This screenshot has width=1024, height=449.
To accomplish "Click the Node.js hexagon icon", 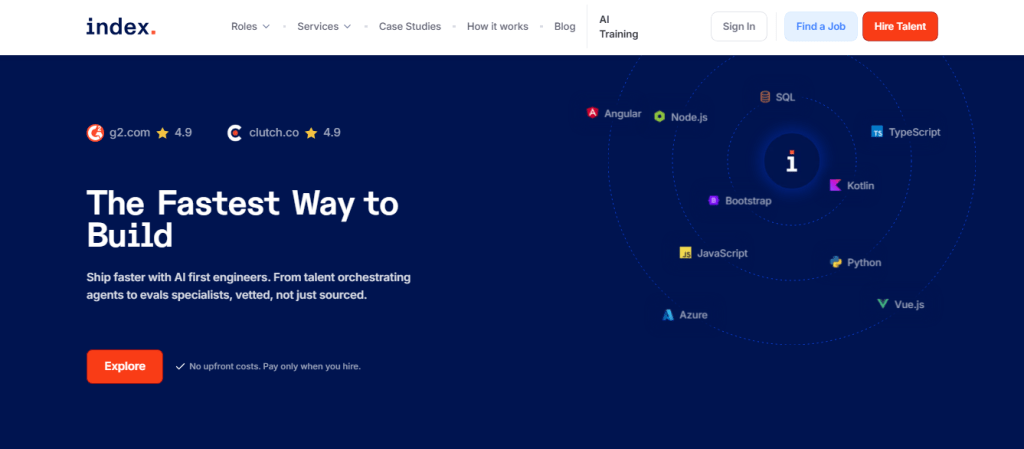I will [x=660, y=117].
